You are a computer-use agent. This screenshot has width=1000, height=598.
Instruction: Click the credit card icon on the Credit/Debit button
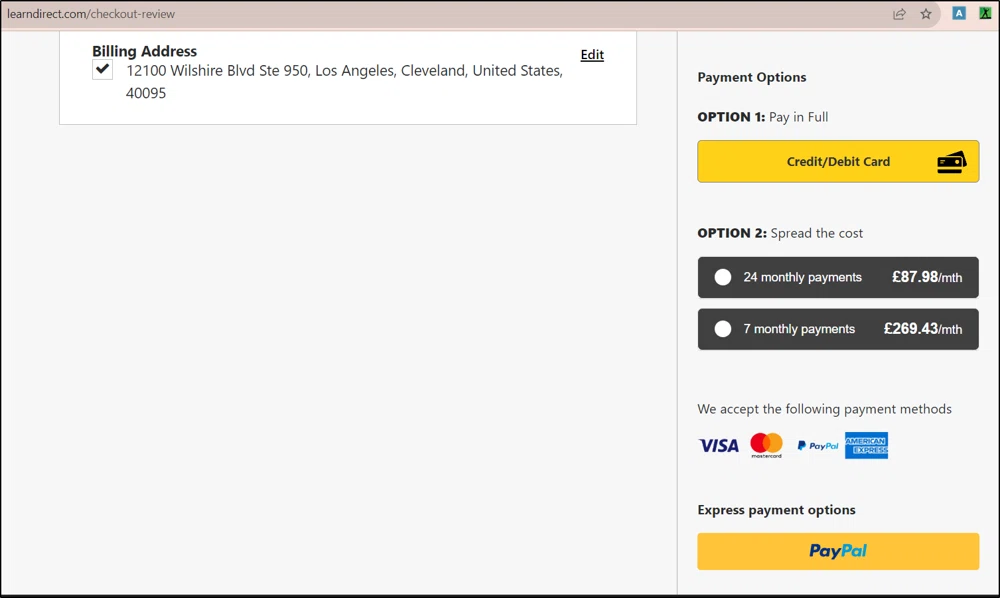(951, 161)
